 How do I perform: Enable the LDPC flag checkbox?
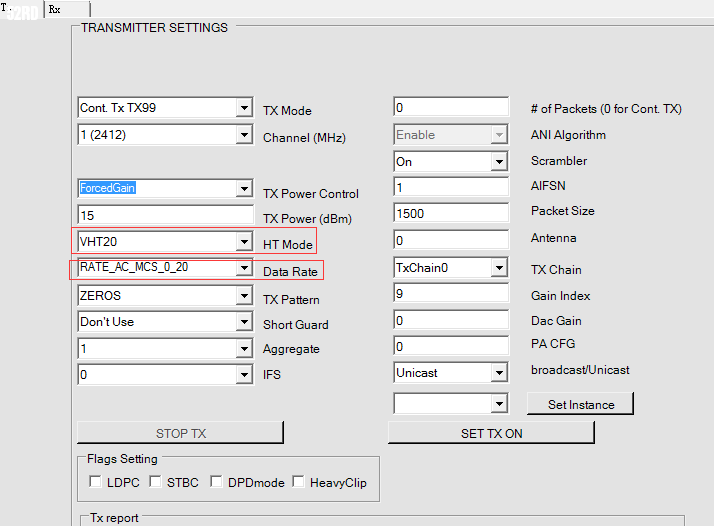96,482
